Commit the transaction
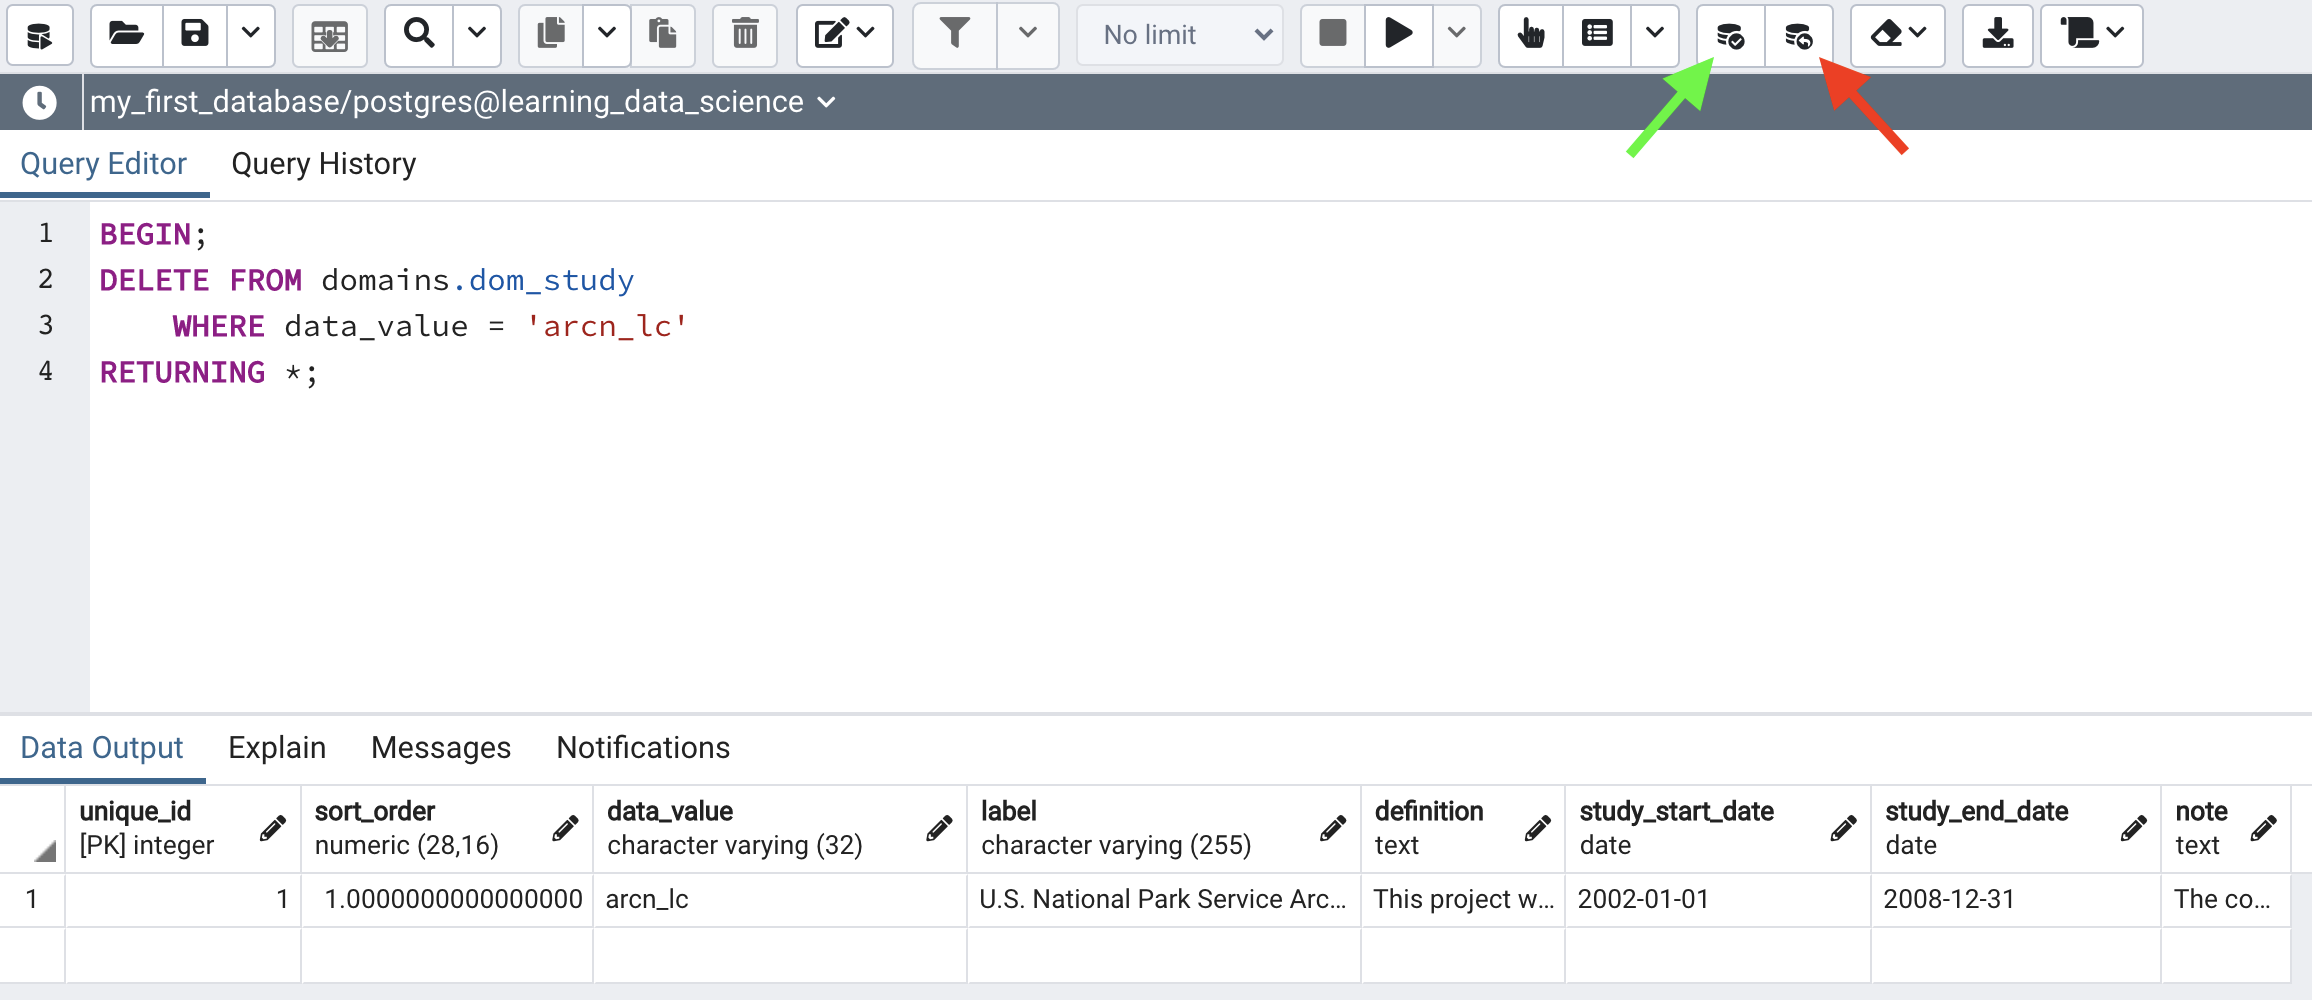The height and width of the screenshot is (1000, 2312). coord(1730,36)
